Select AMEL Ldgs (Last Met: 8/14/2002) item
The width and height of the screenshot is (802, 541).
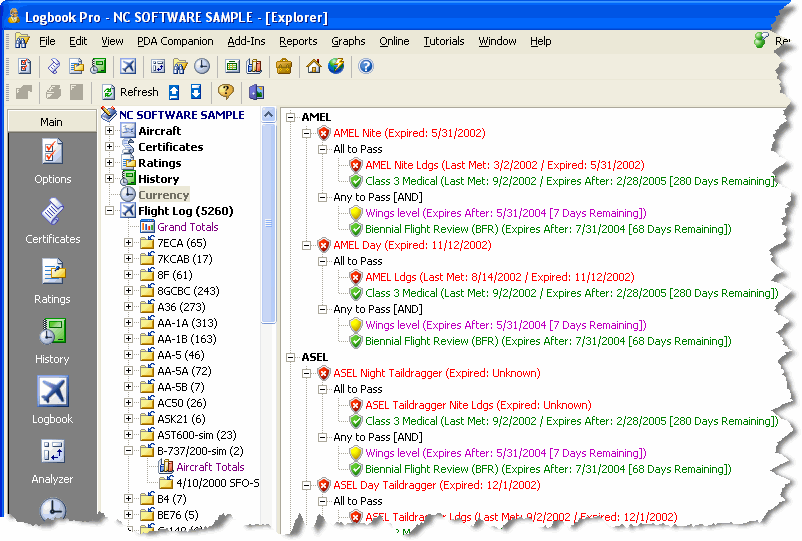(500, 277)
